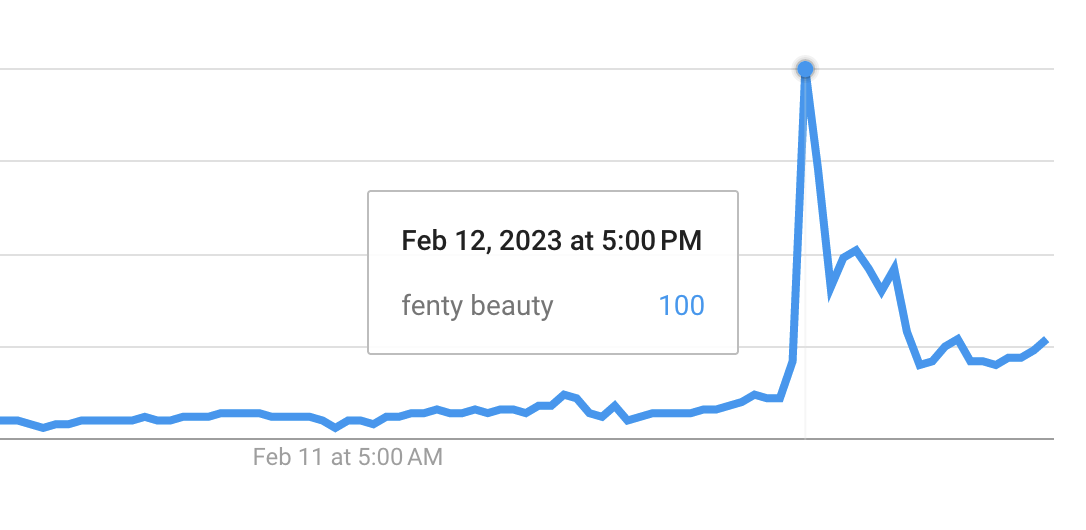The height and width of the screenshot is (530, 1086).
Task: Click the steep rising line before the peak
Action: pyautogui.click(x=799, y=220)
